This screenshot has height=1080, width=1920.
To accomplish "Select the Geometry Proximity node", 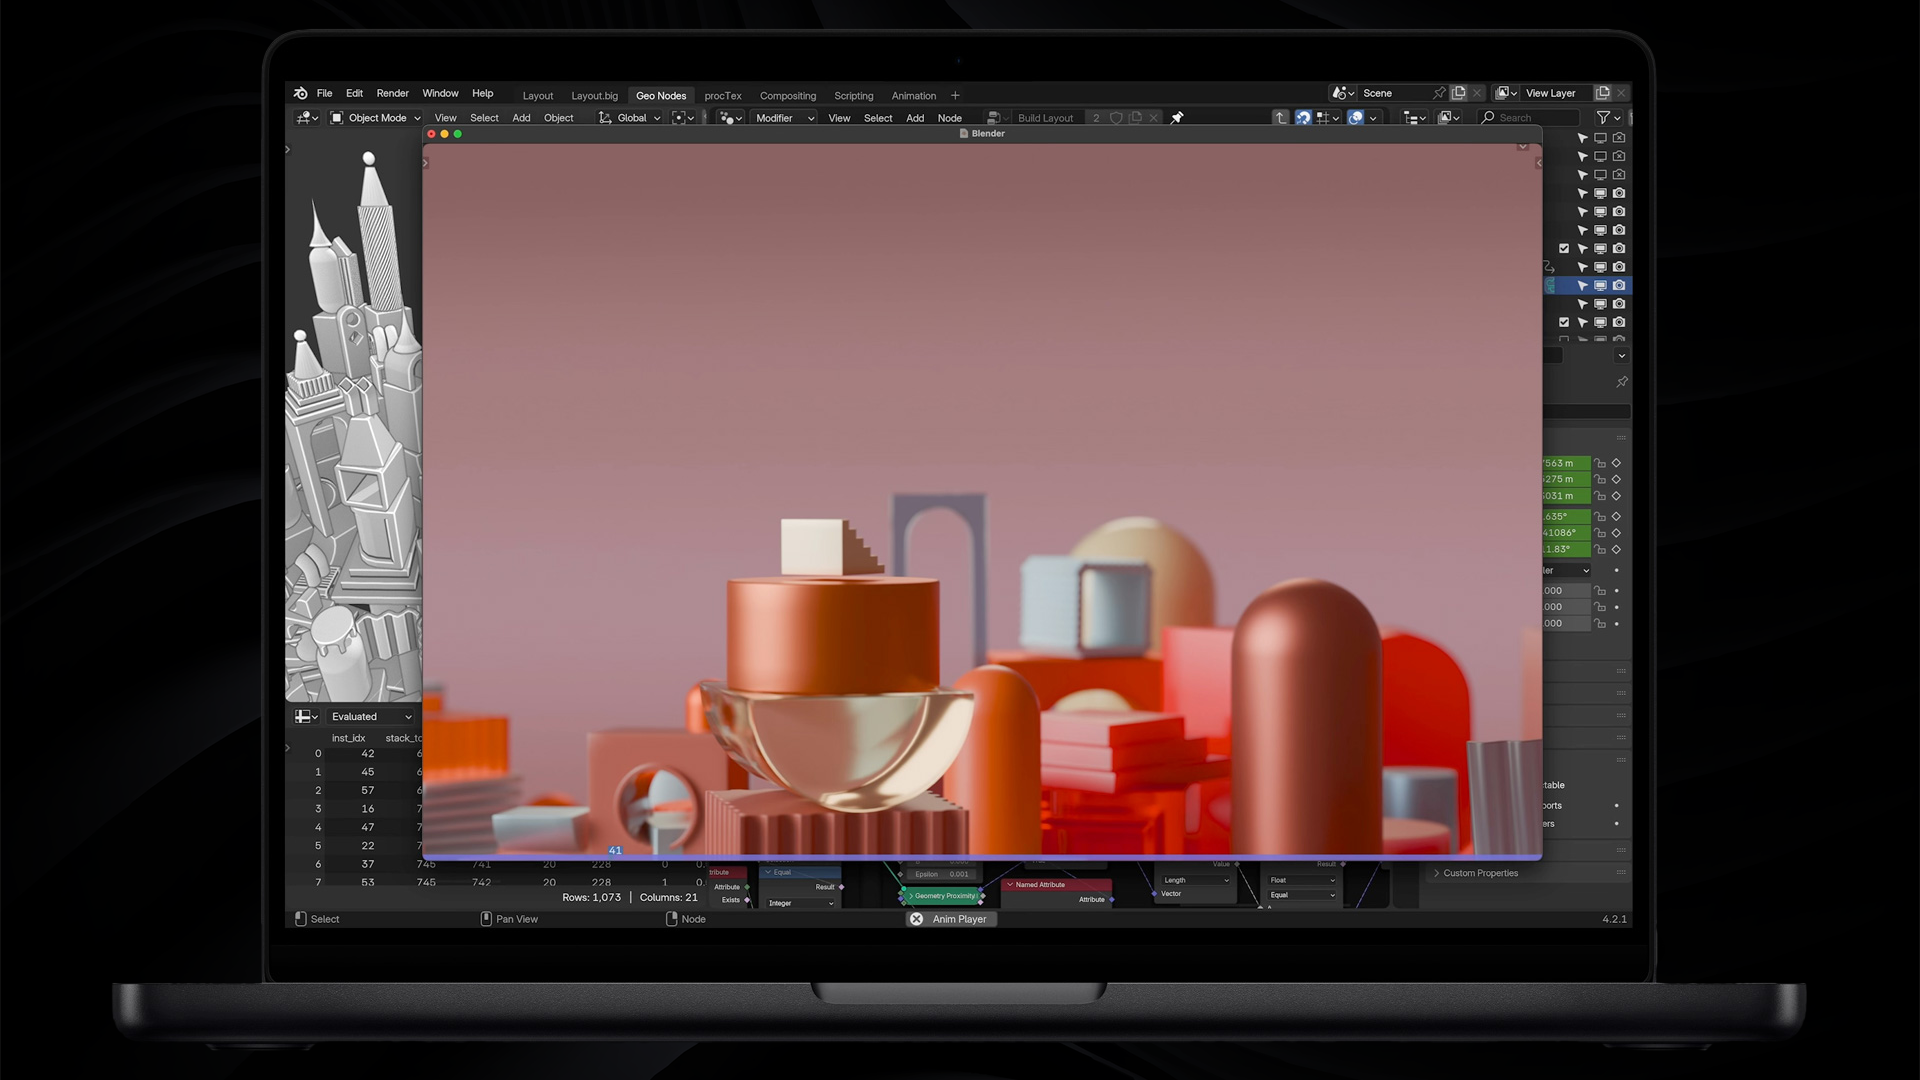I will (x=942, y=896).
